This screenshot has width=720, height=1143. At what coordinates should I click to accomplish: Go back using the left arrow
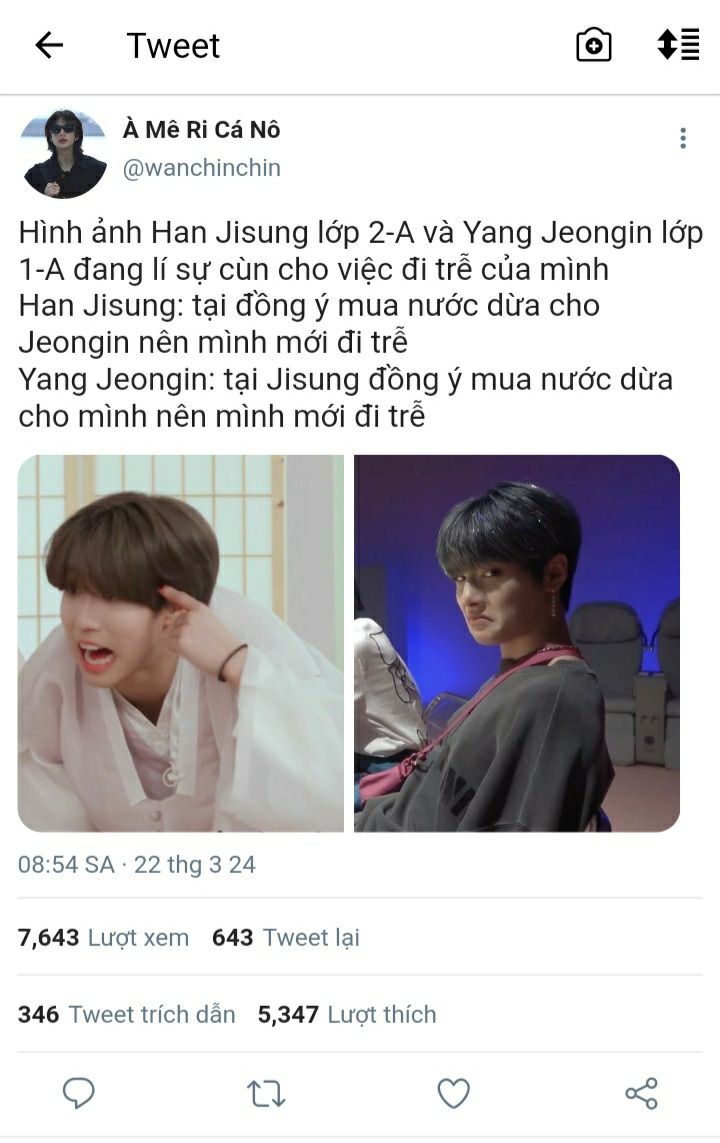click(x=50, y=46)
